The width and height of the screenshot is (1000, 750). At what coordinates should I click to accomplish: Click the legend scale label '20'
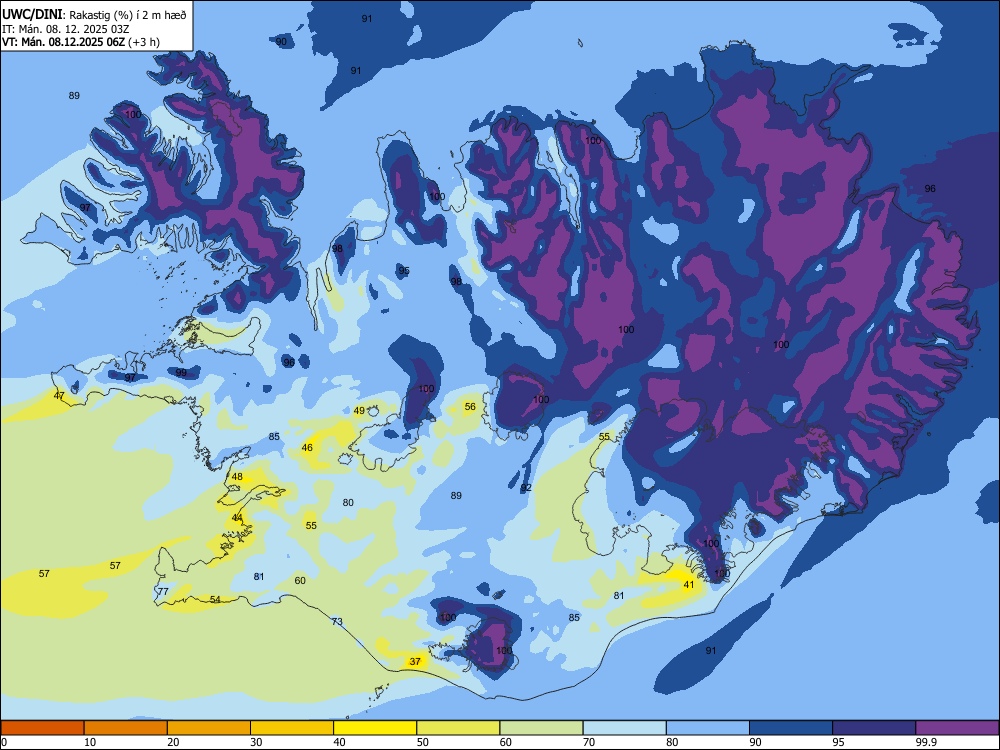click(x=173, y=742)
